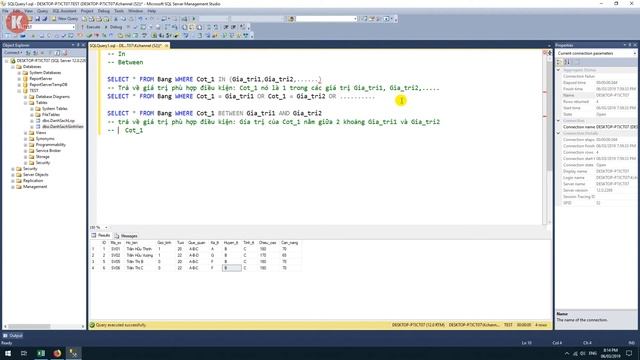Image resolution: width=640 pixels, height=360 pixels.
Task: Select the Management folder
Action: tap(35, 187)
